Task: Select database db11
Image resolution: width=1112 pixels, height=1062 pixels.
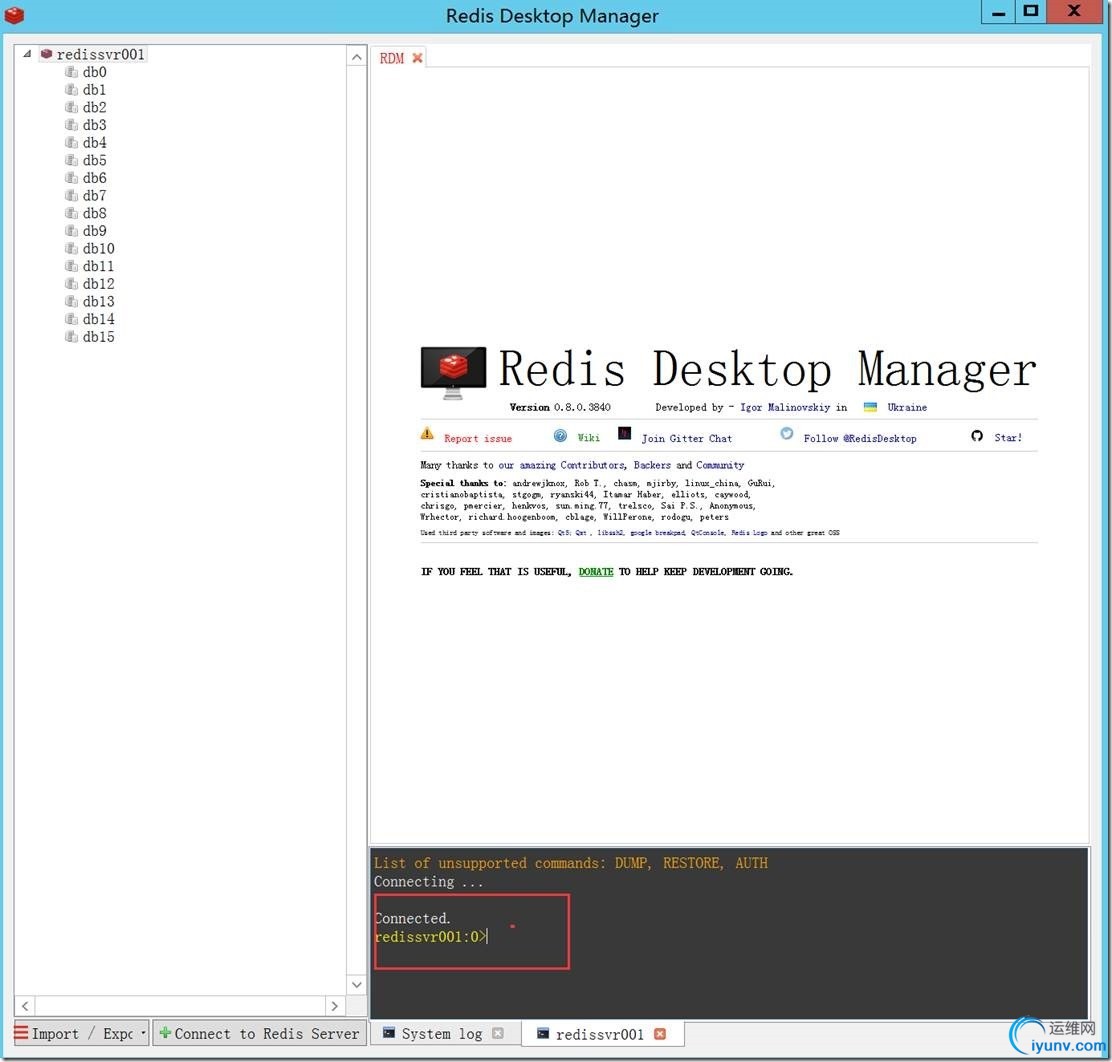Action: 99,266
